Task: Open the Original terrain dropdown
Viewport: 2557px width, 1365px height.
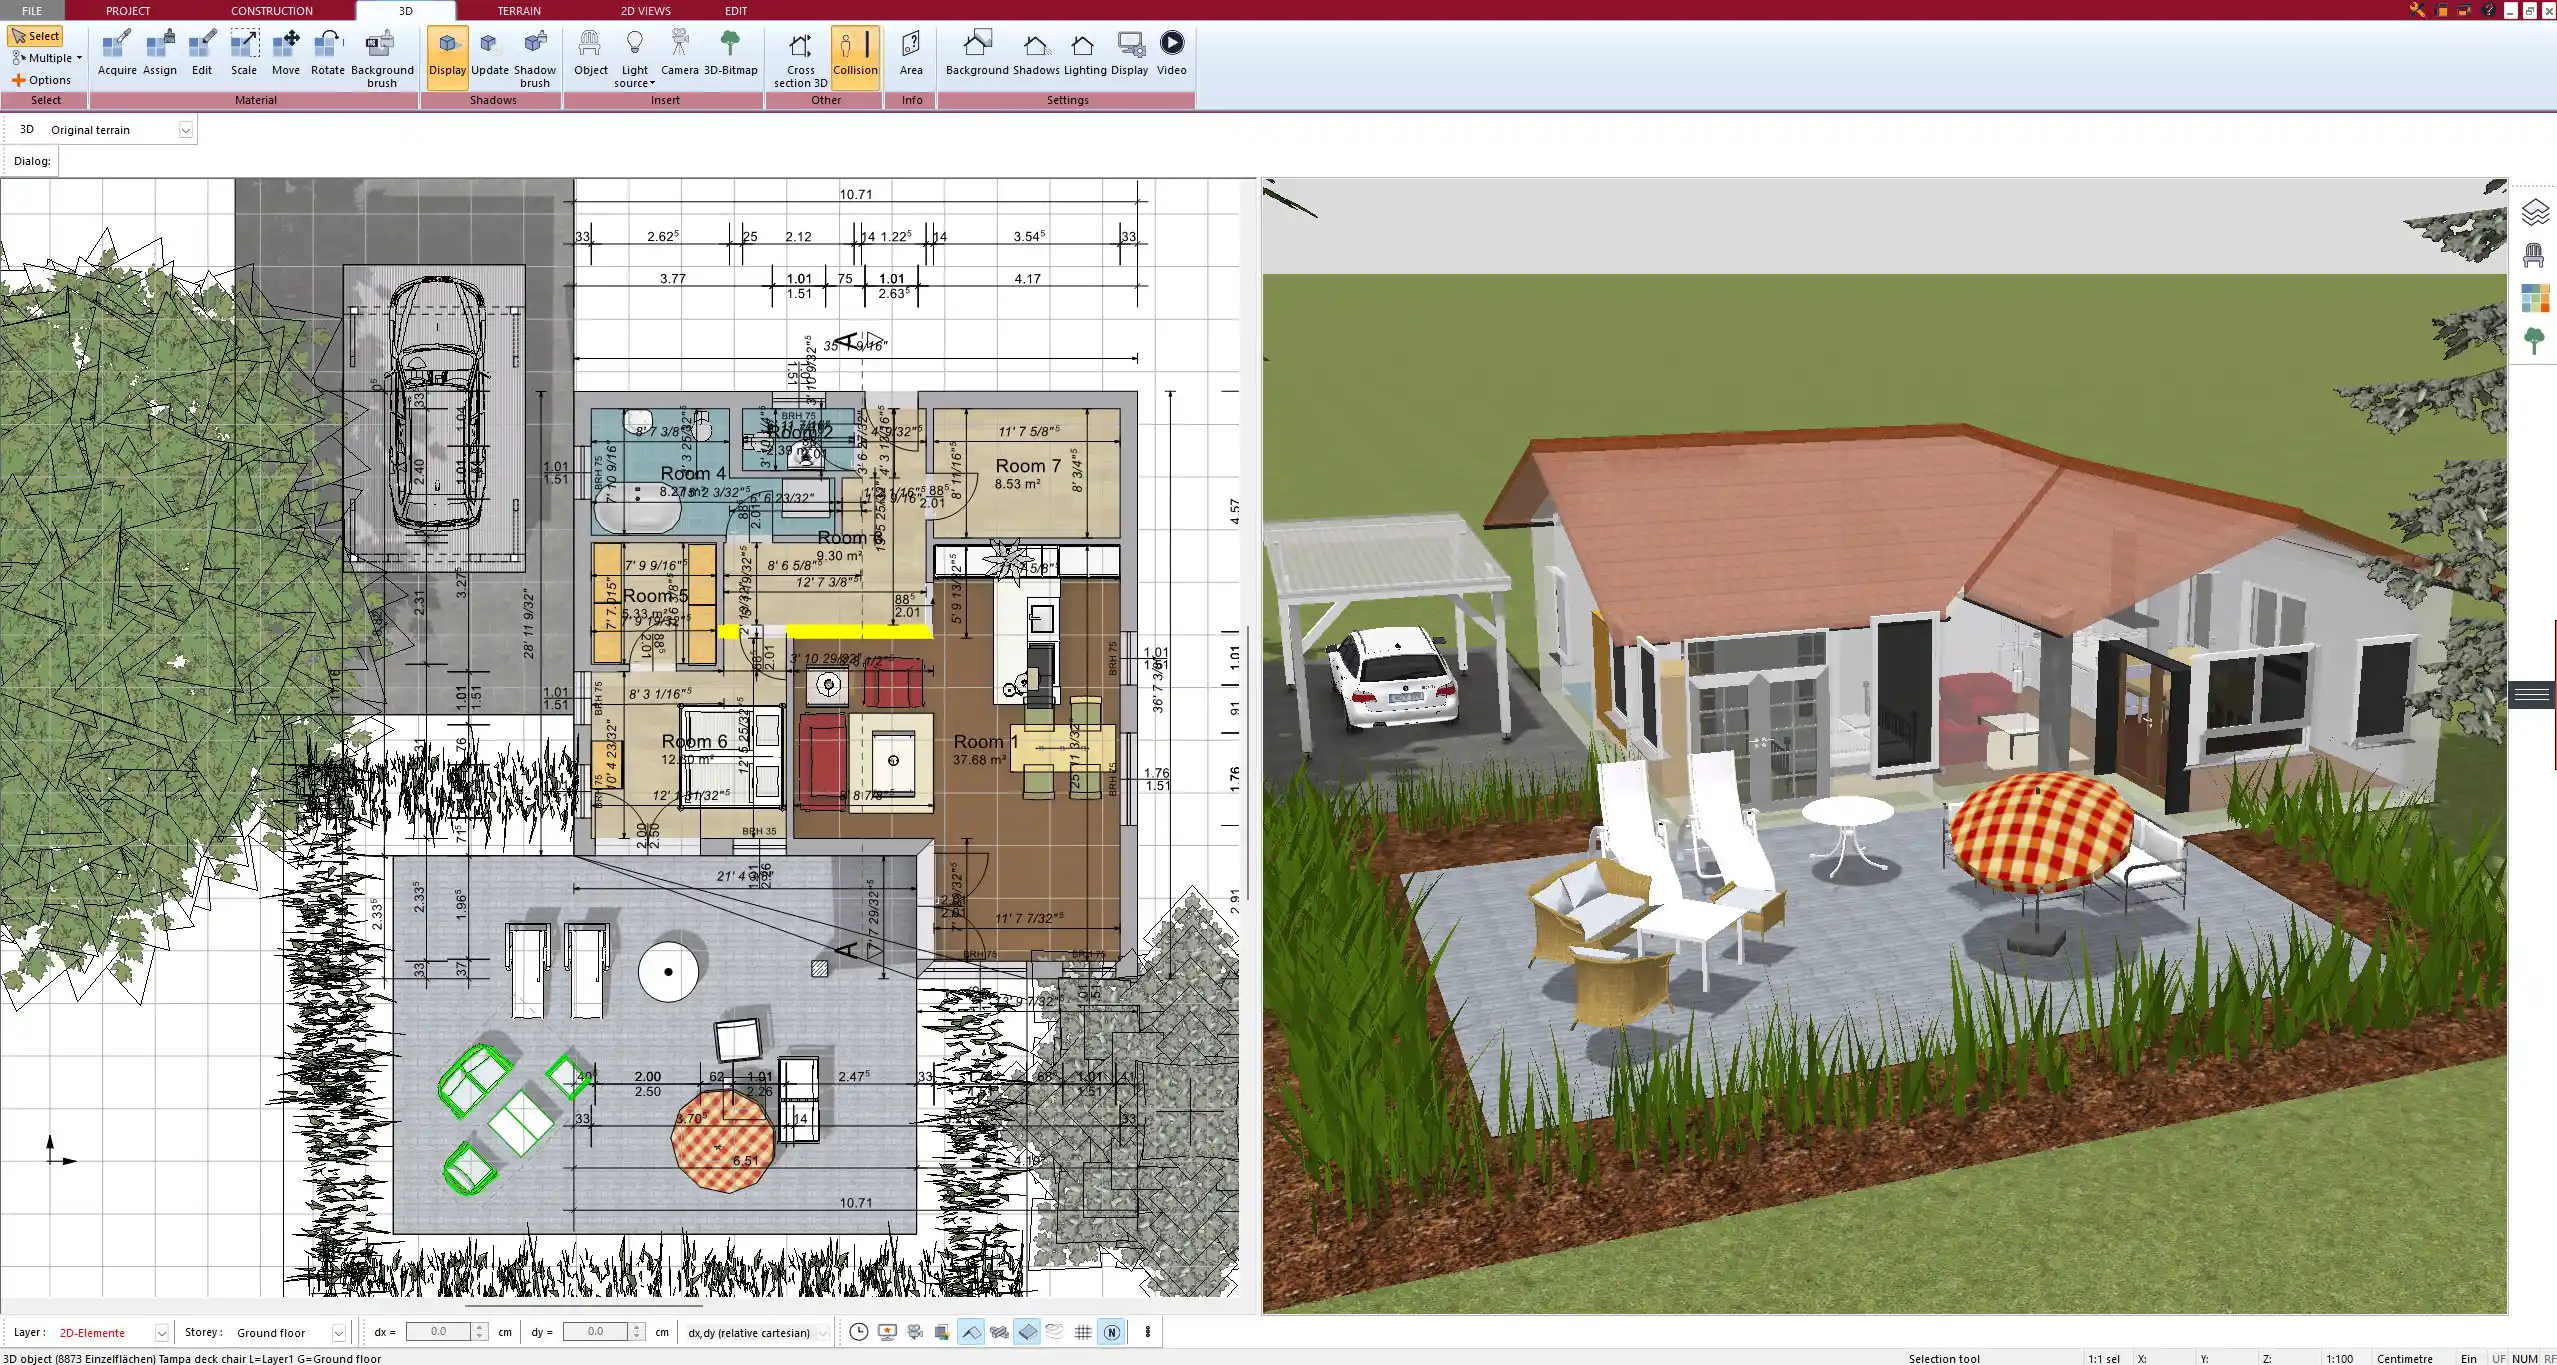Action: pos(185,130)
